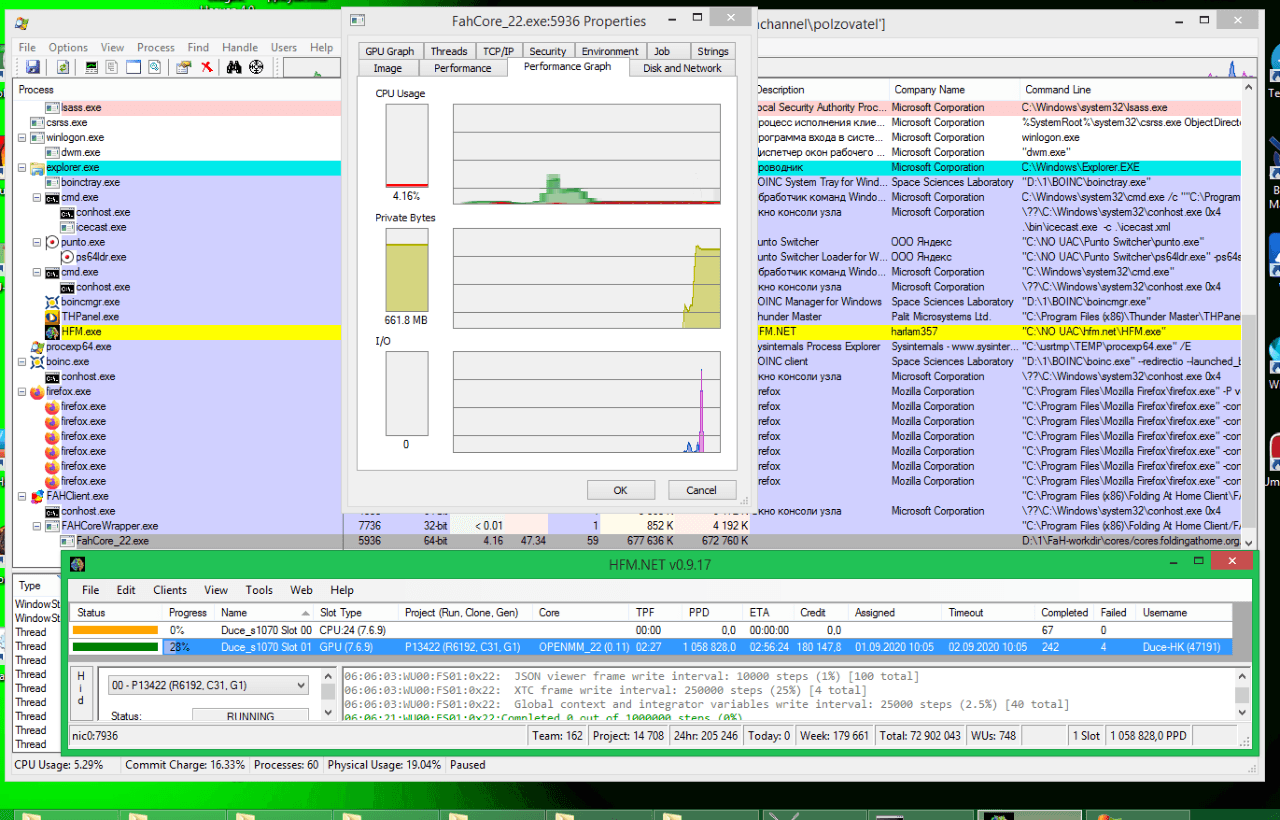Screen dimensions: 1280x820
Task: Click the red X Kill Process icon
Action: click(x=207, y=67)
